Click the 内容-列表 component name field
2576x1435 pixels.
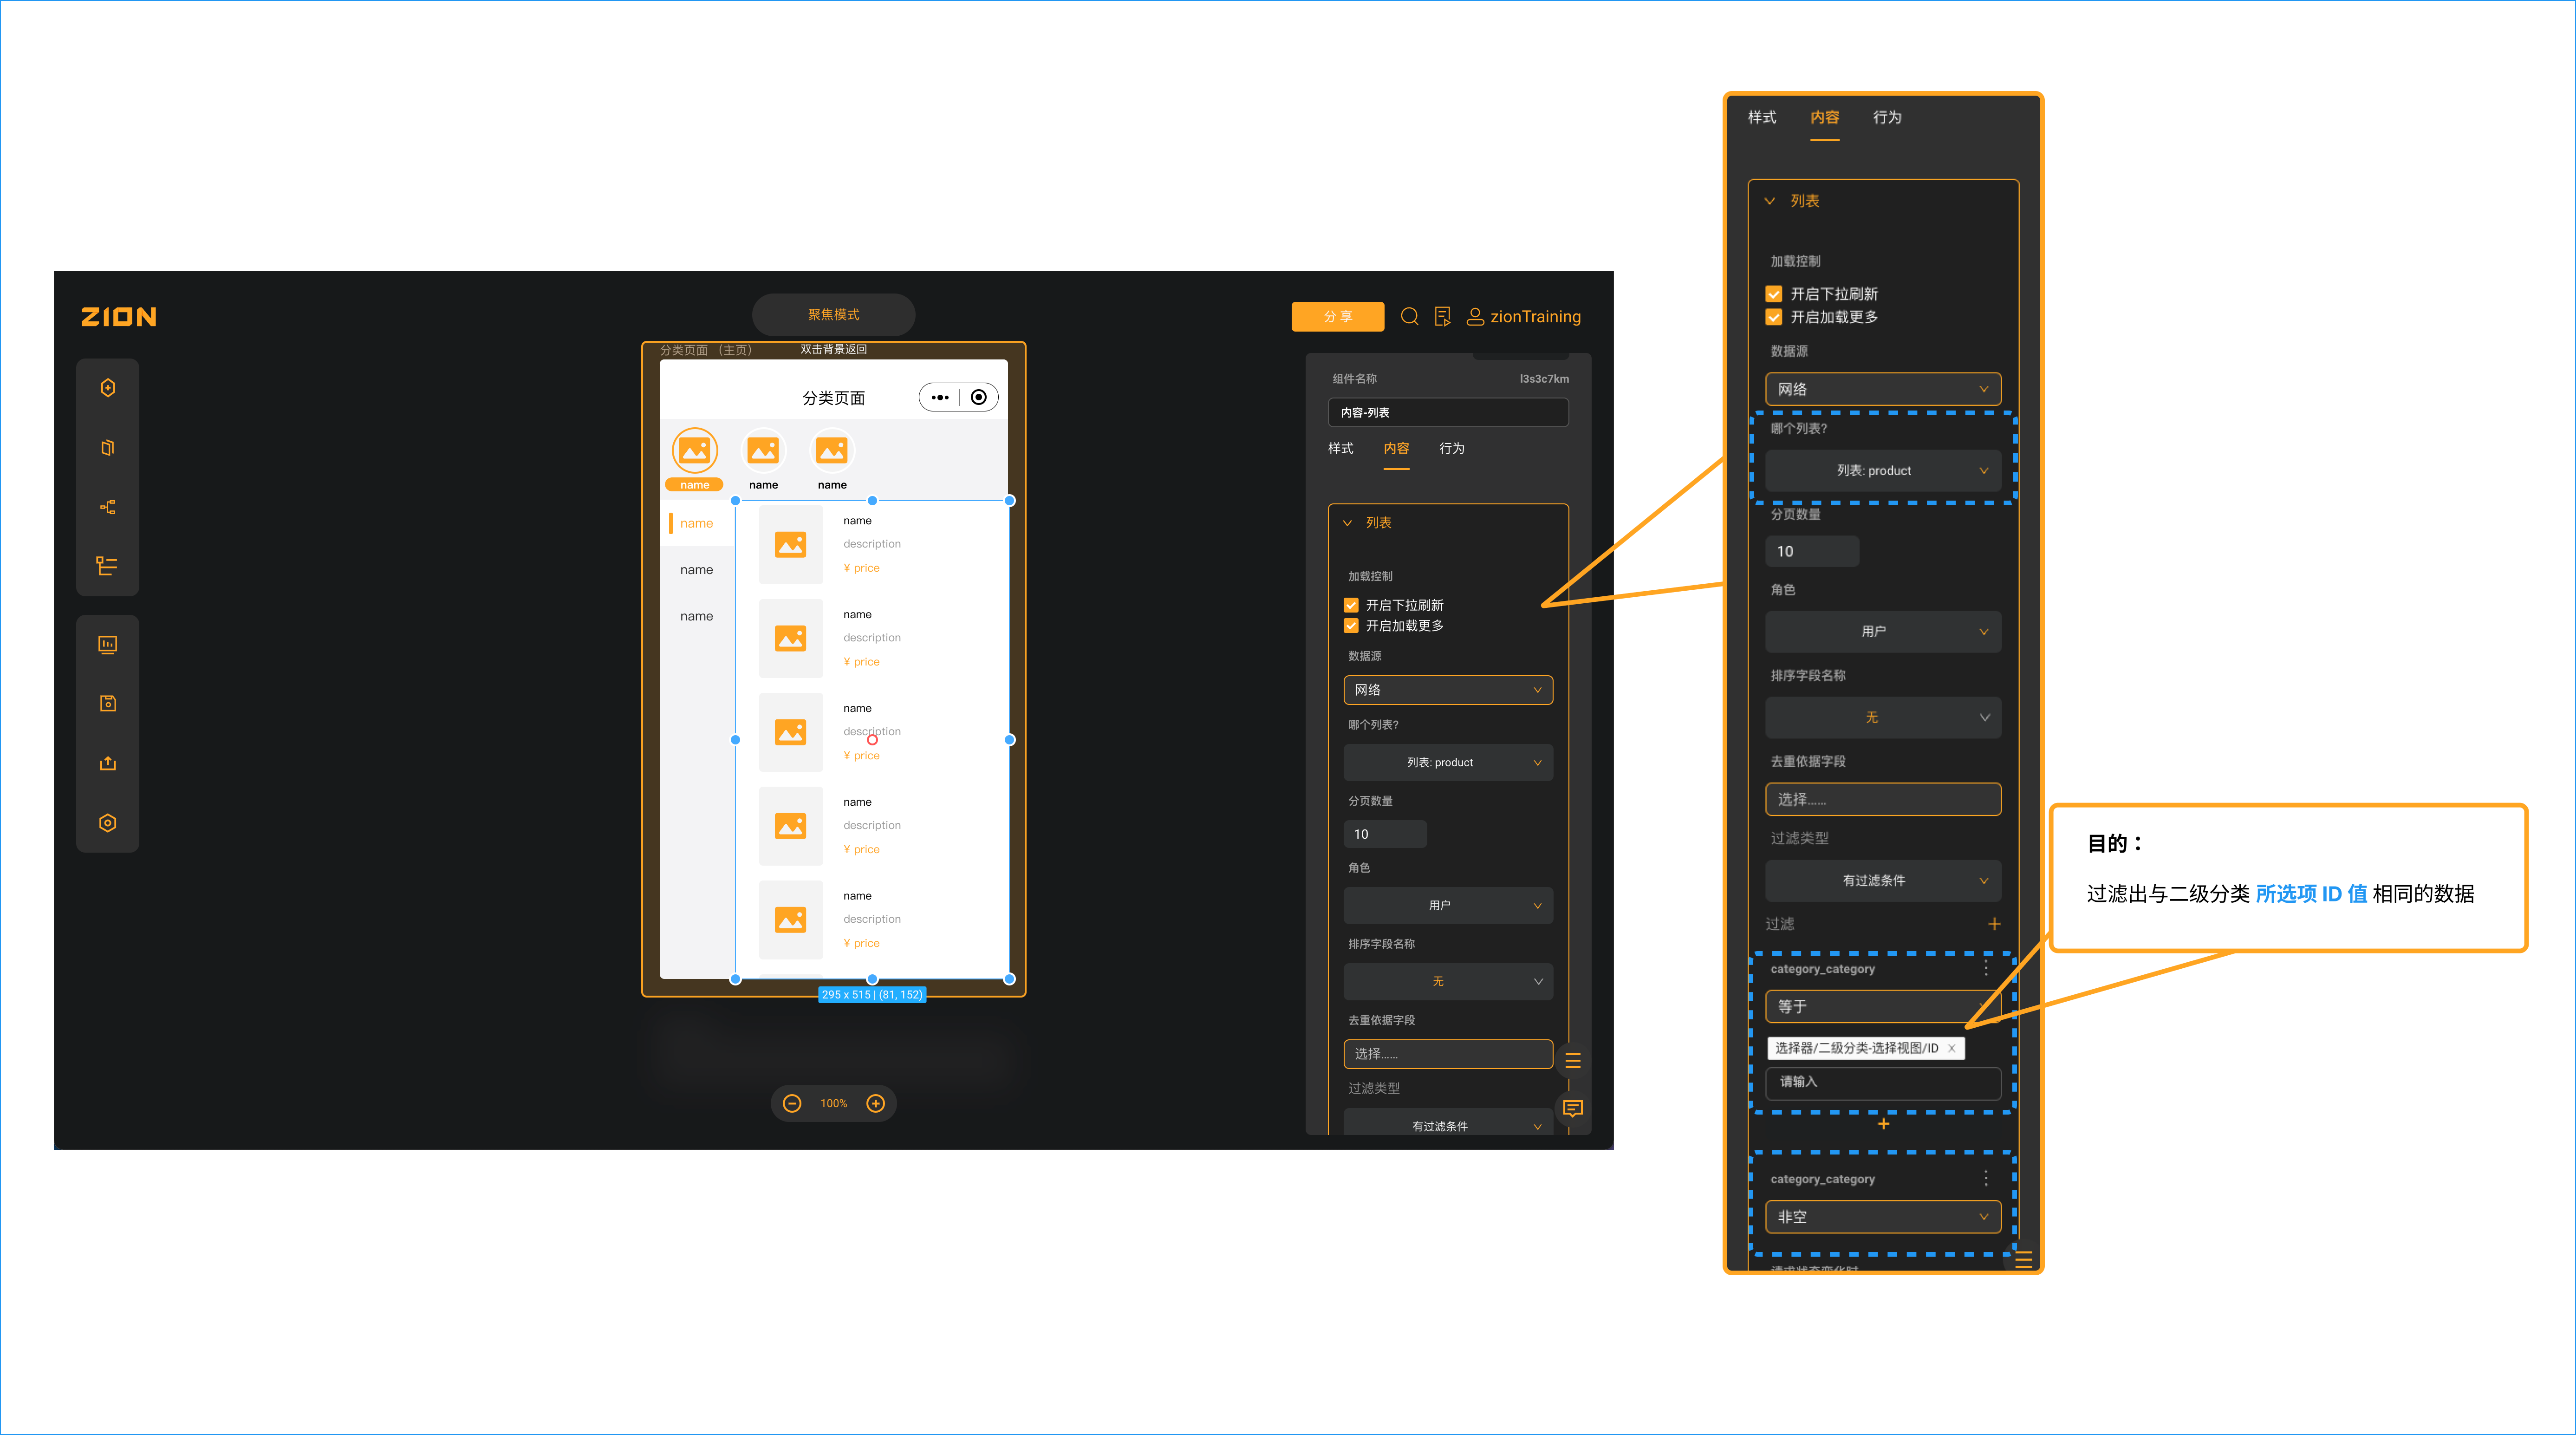tap(1448, 412)
